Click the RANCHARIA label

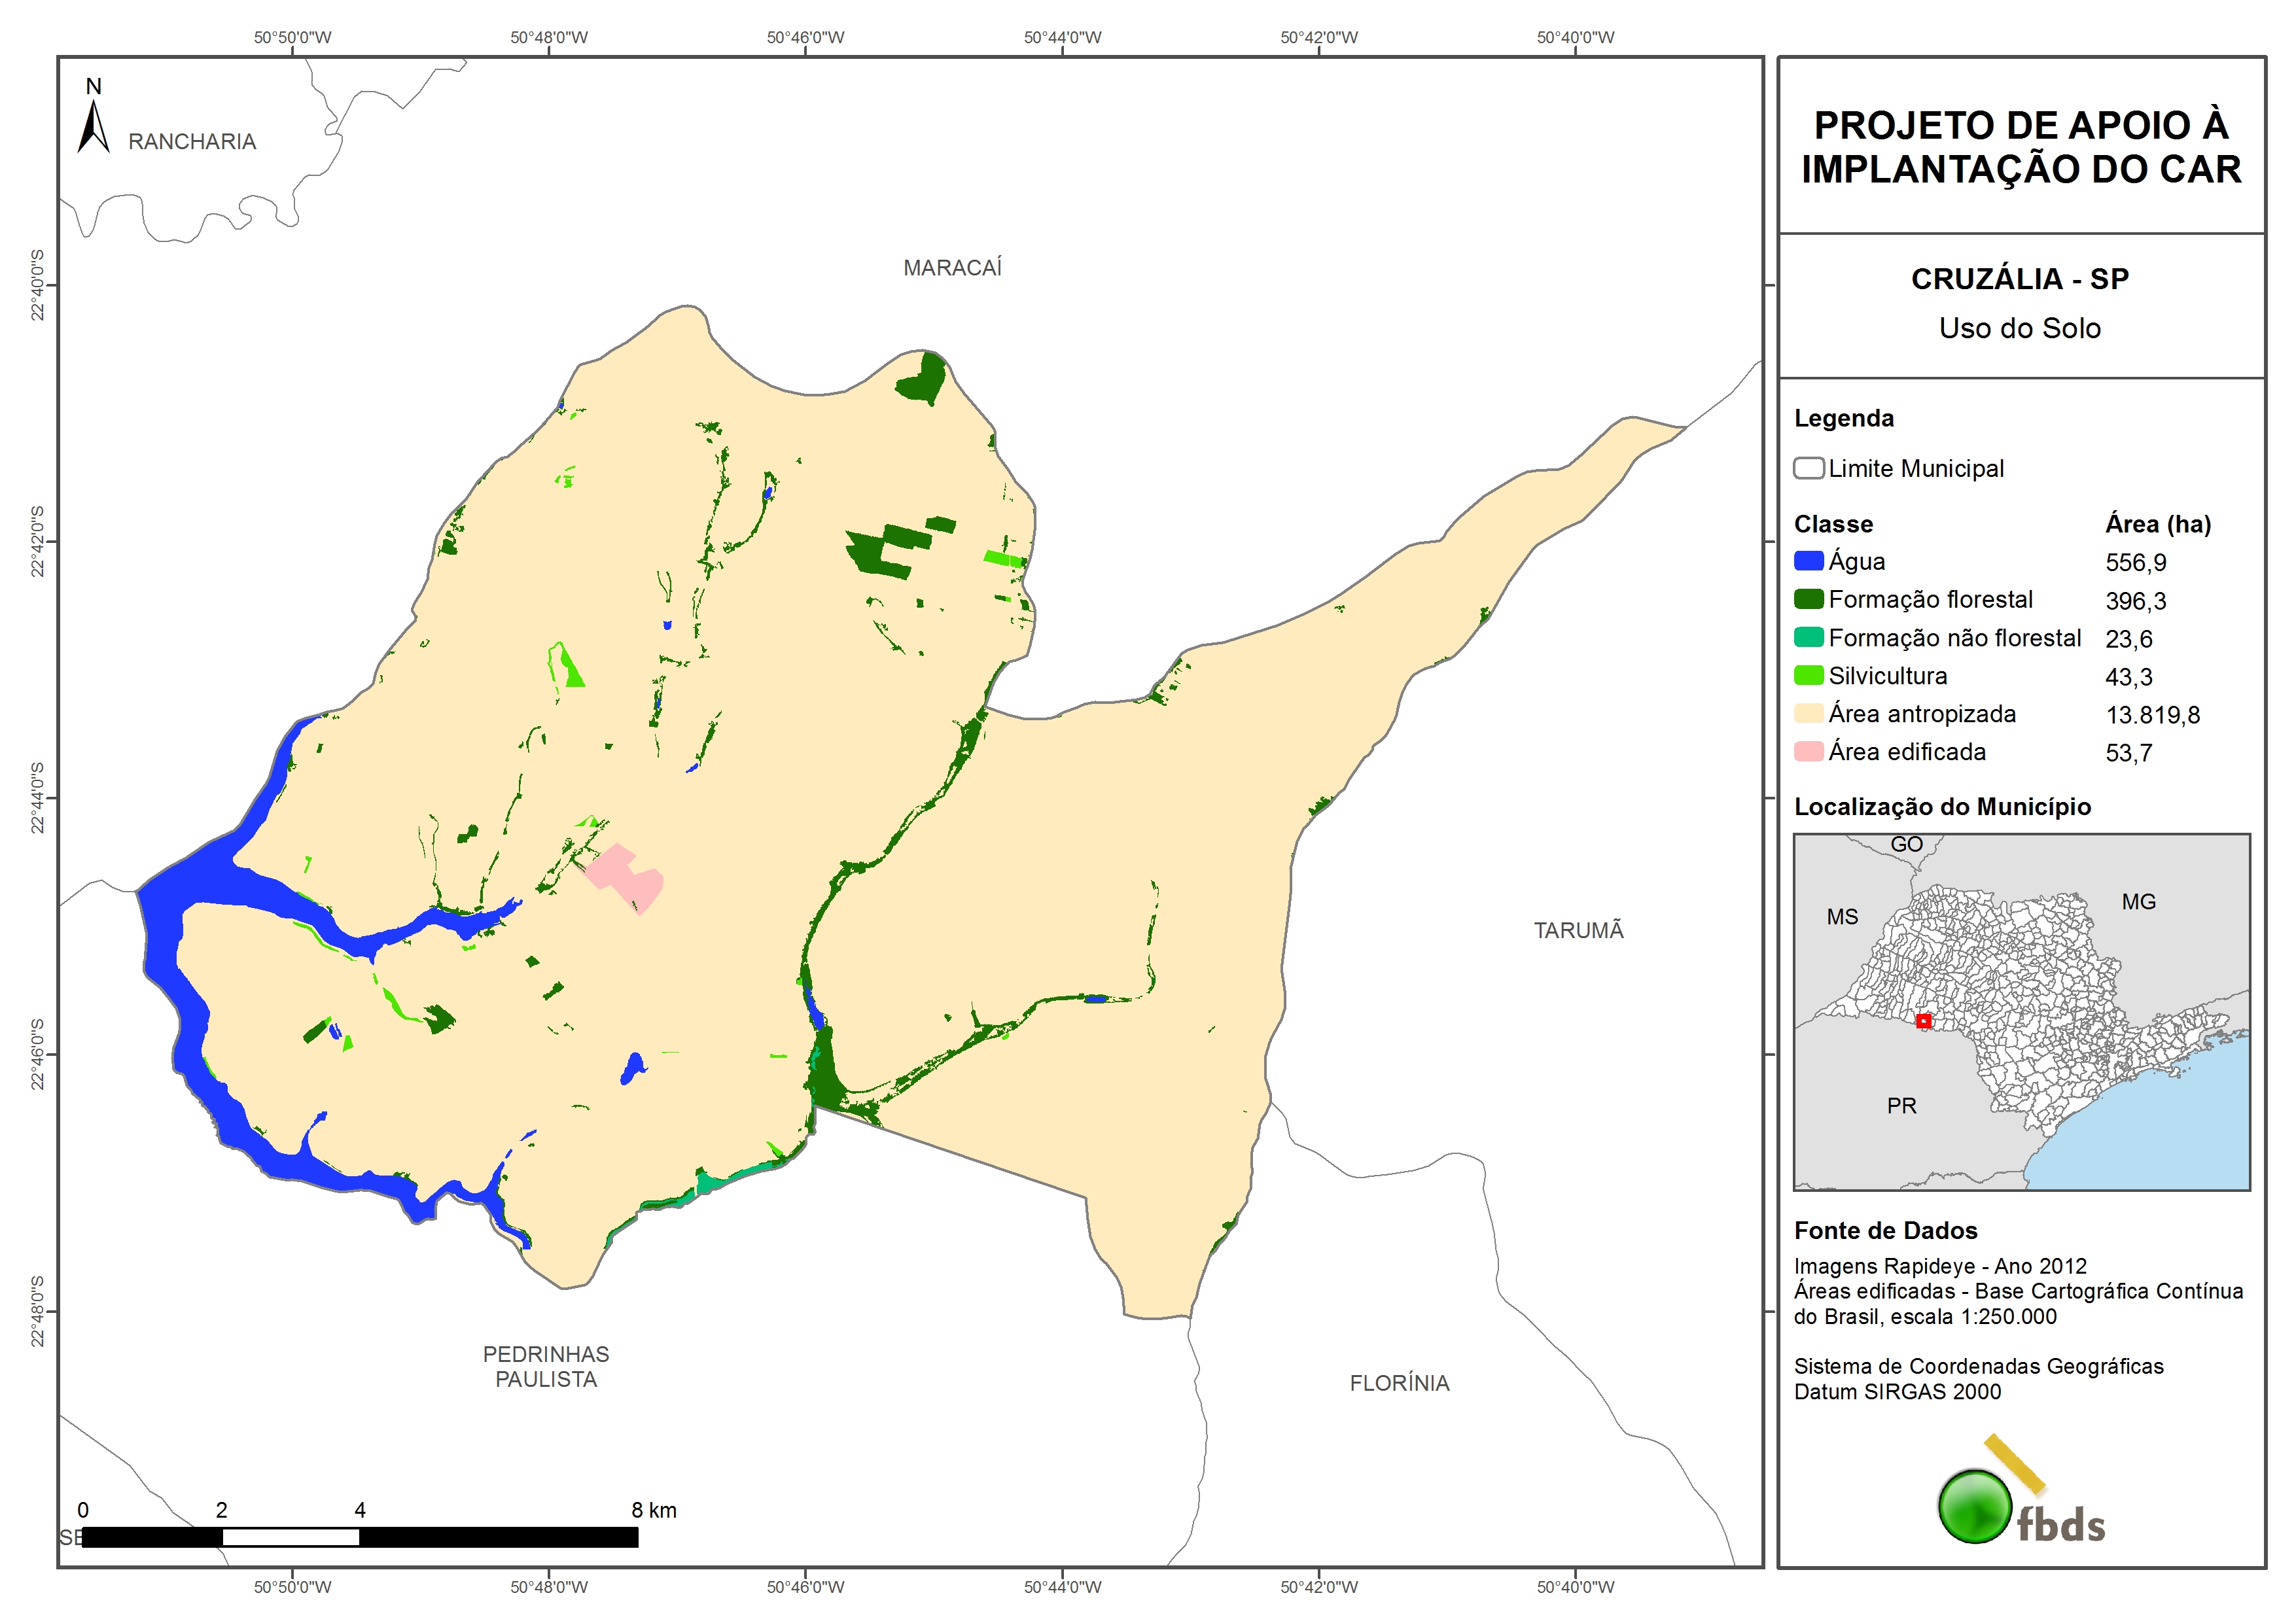(192, 142)
